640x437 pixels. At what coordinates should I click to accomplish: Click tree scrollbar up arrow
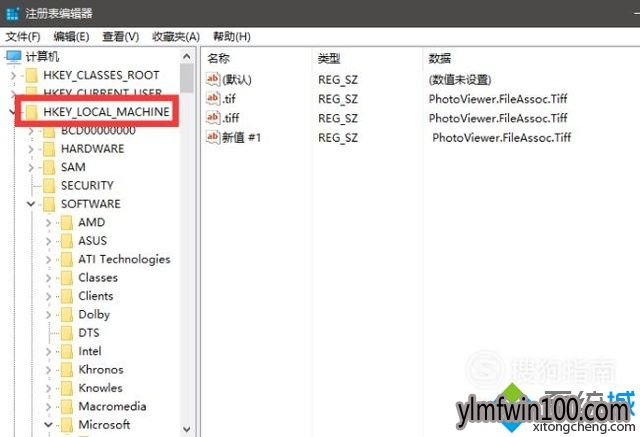point(187,56)
